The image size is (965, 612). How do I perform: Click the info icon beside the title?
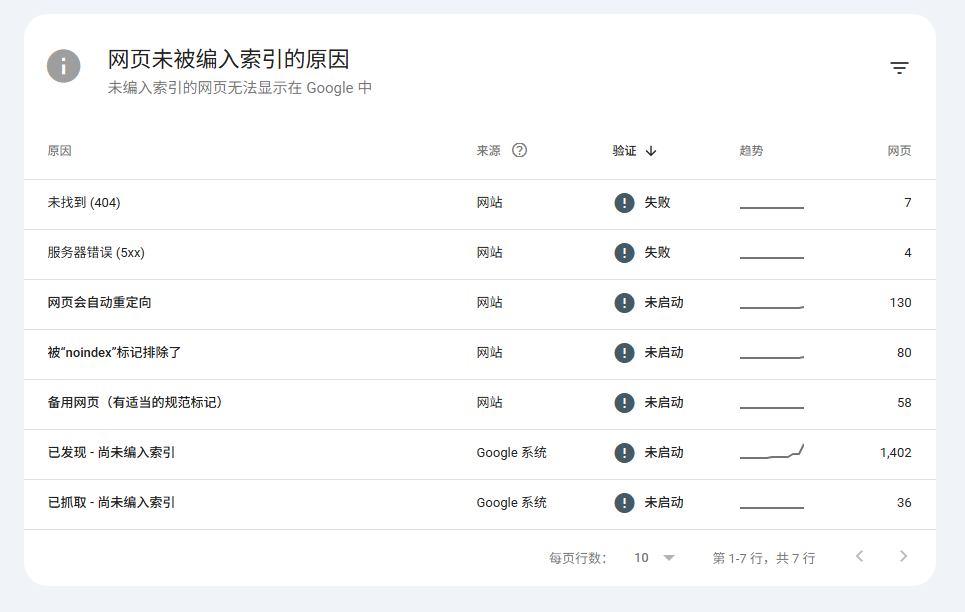pyautogui.click(x=63, y=66)
